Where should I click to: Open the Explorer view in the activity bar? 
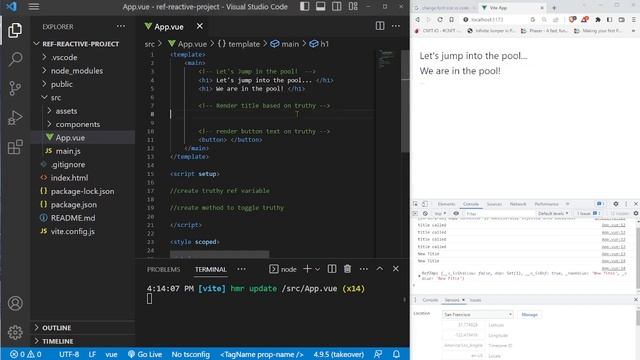[15, 30]
